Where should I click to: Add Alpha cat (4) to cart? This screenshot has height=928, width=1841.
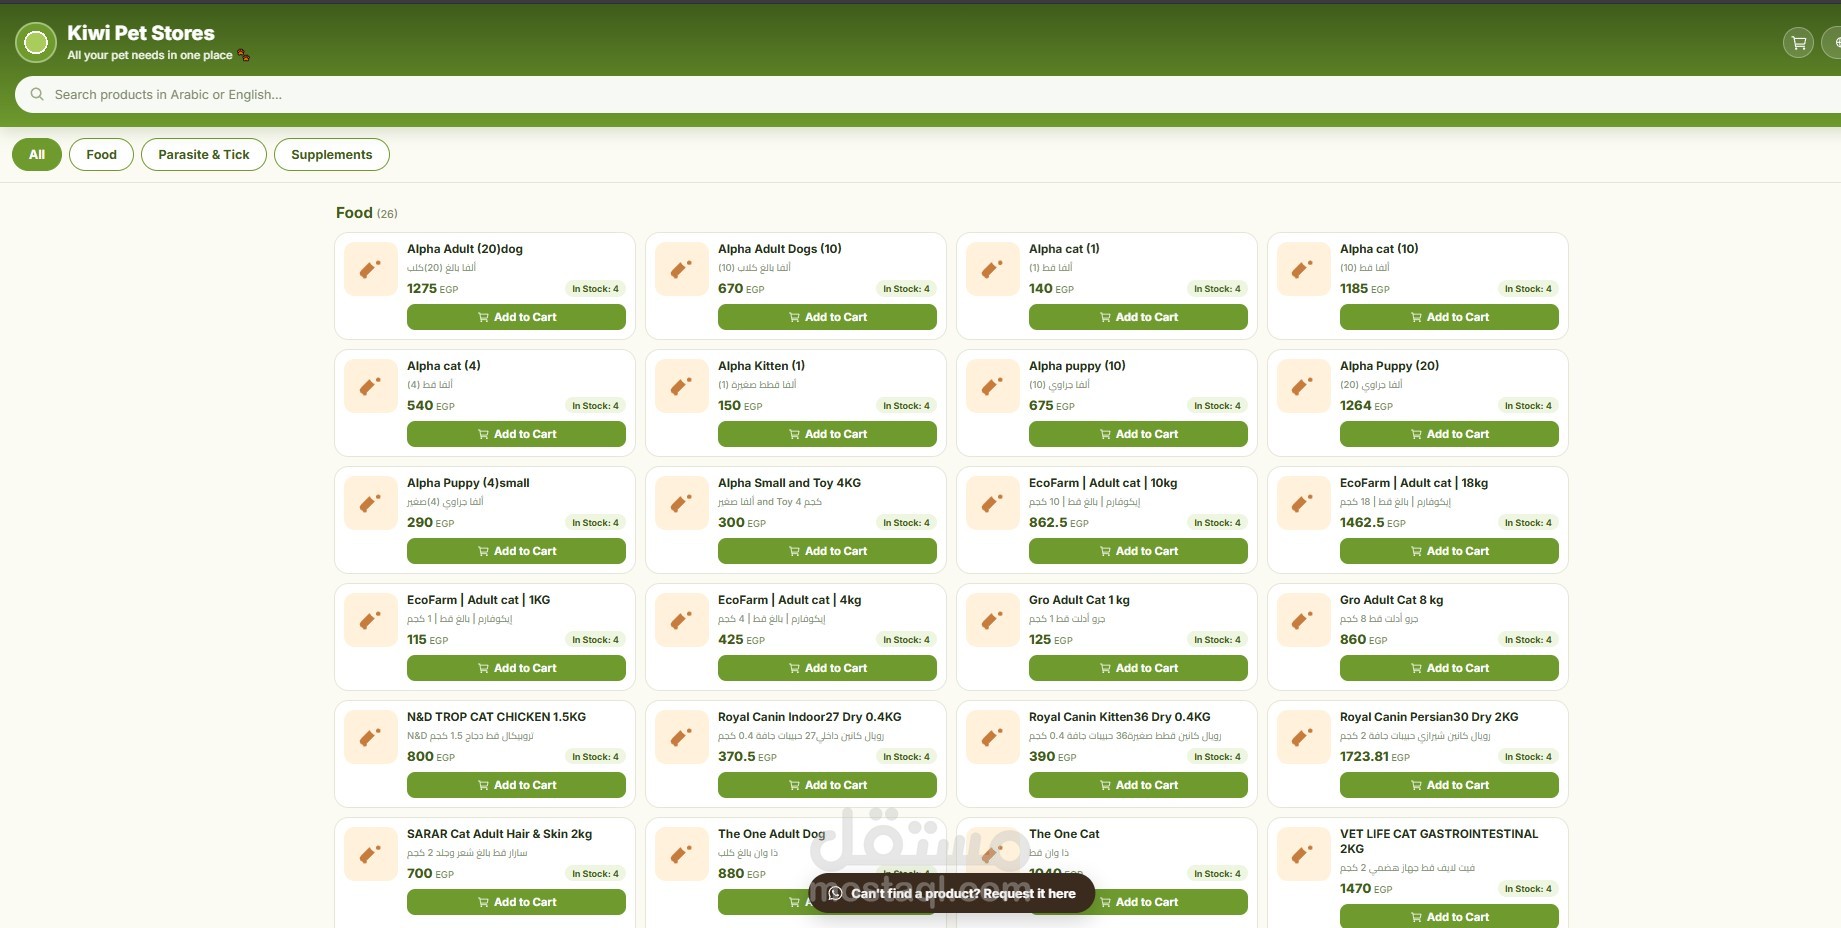[x=516, y=434]
